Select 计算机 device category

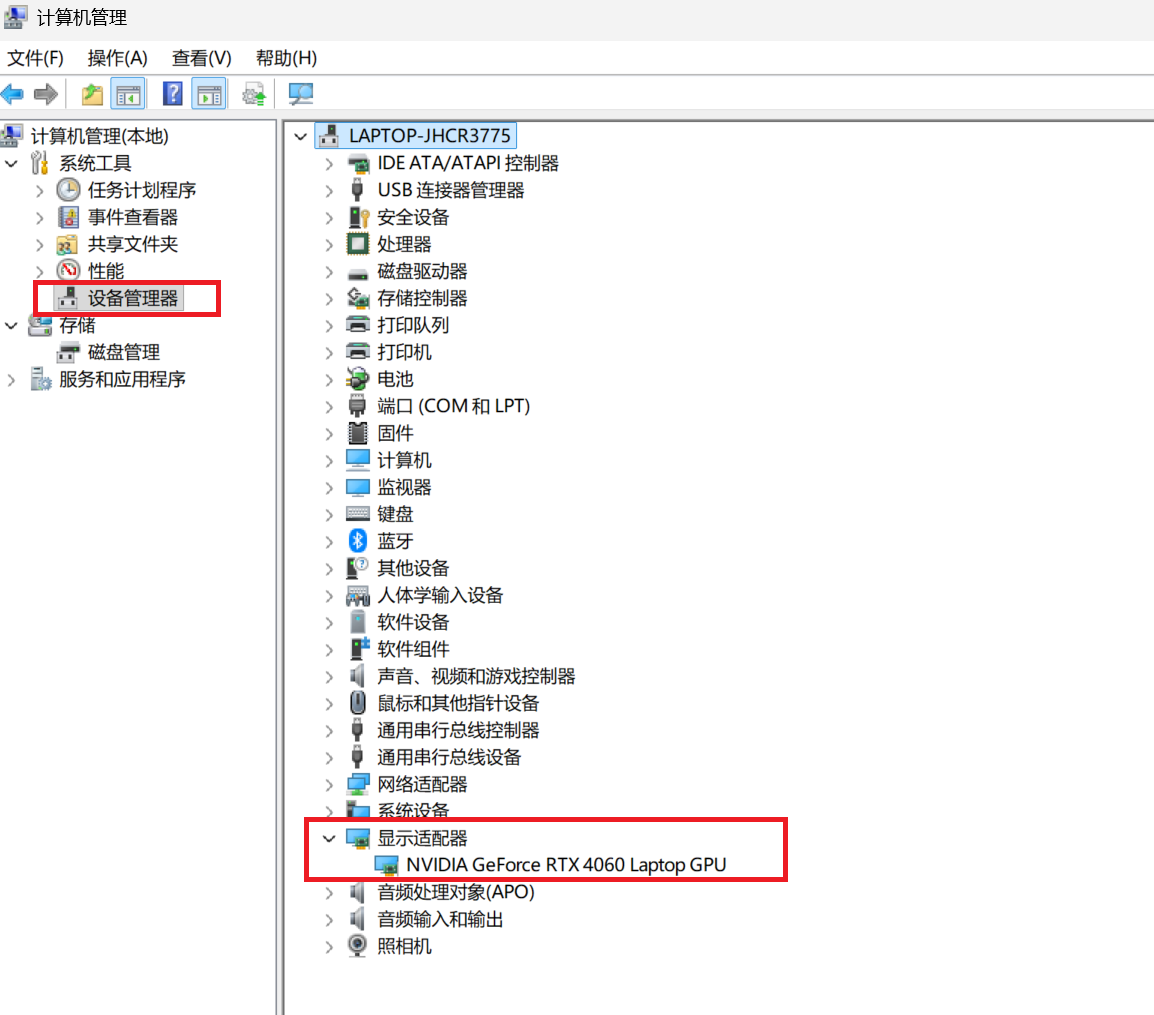click(404, 461)
